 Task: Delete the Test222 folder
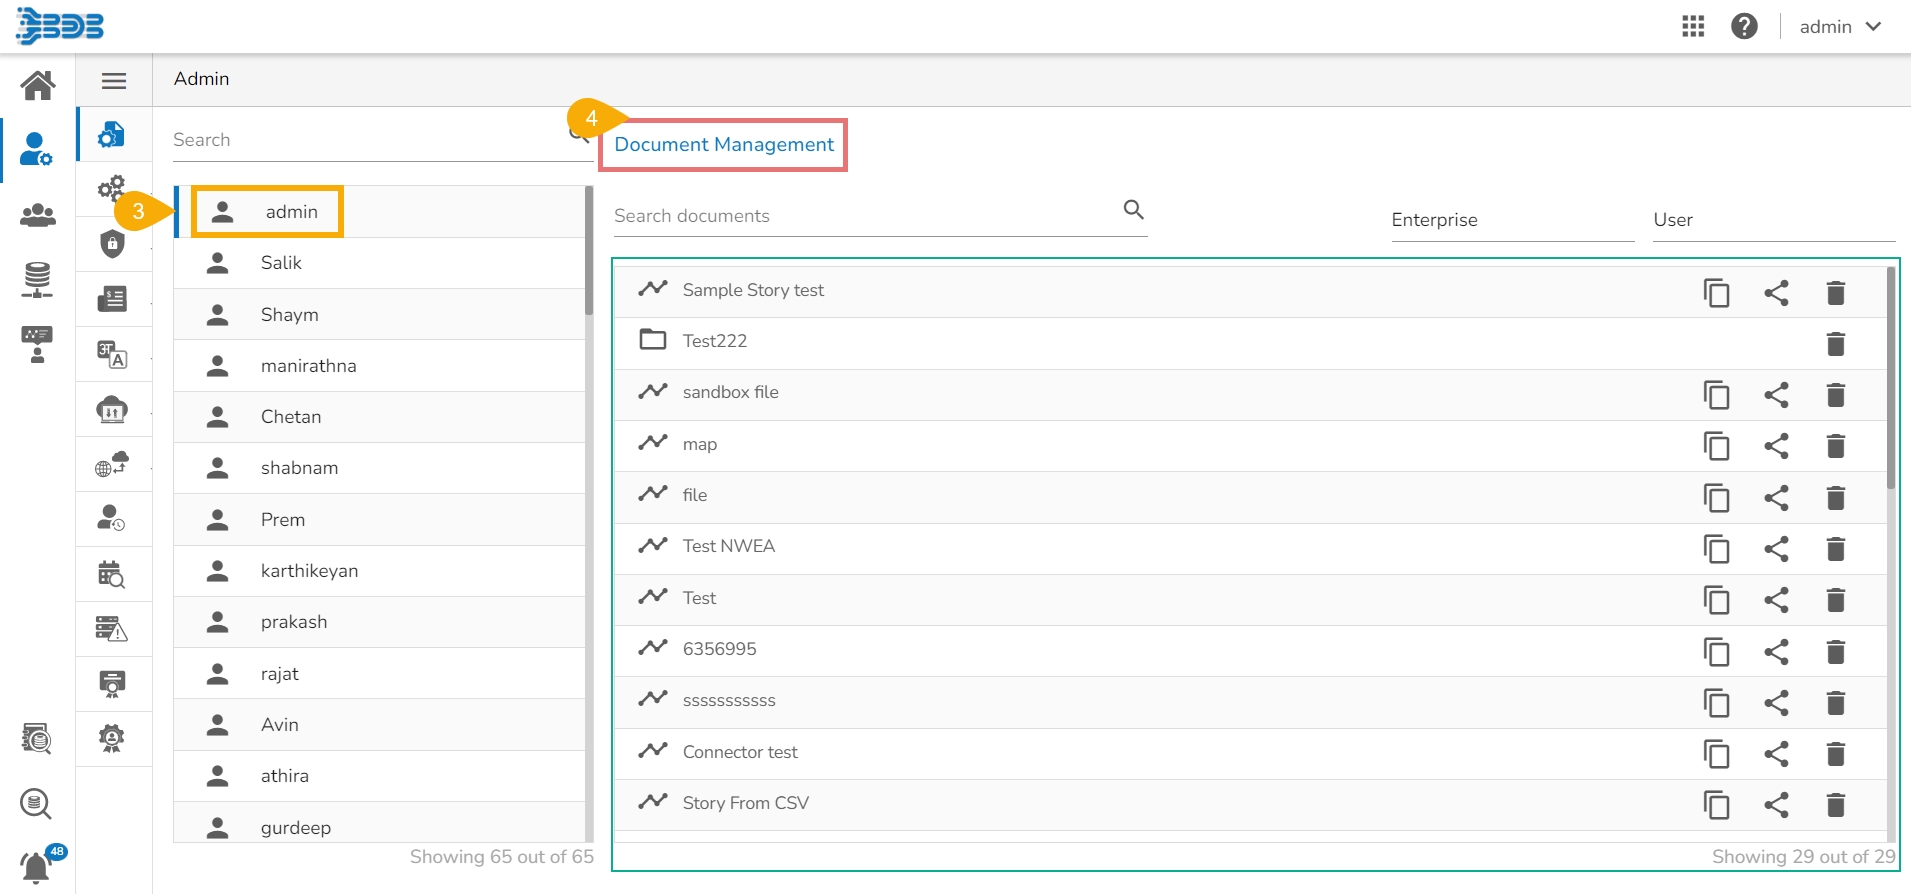point(1835,344)
